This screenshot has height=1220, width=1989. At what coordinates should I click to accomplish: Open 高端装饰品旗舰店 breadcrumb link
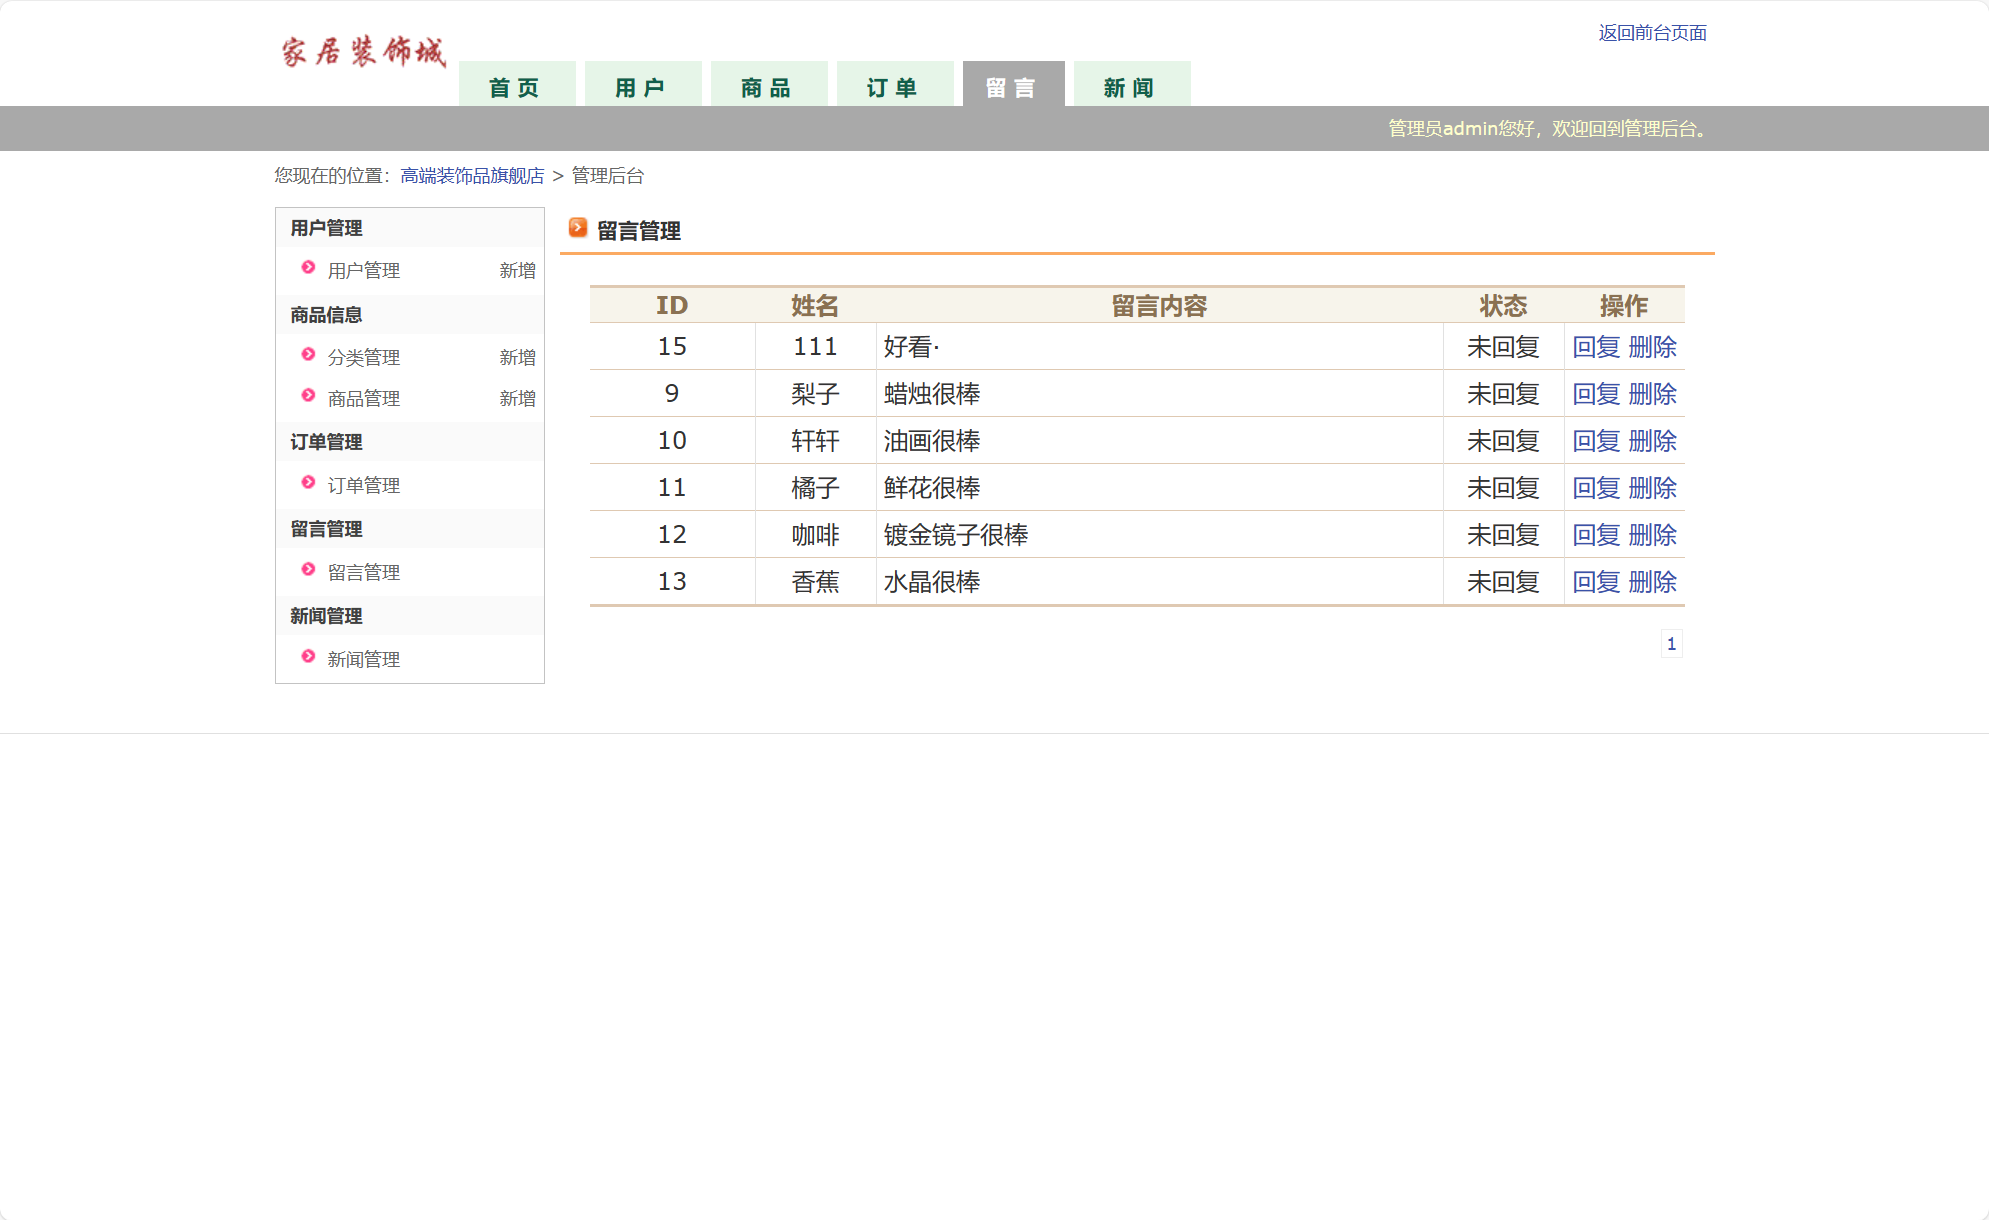[x=471, y=175]
